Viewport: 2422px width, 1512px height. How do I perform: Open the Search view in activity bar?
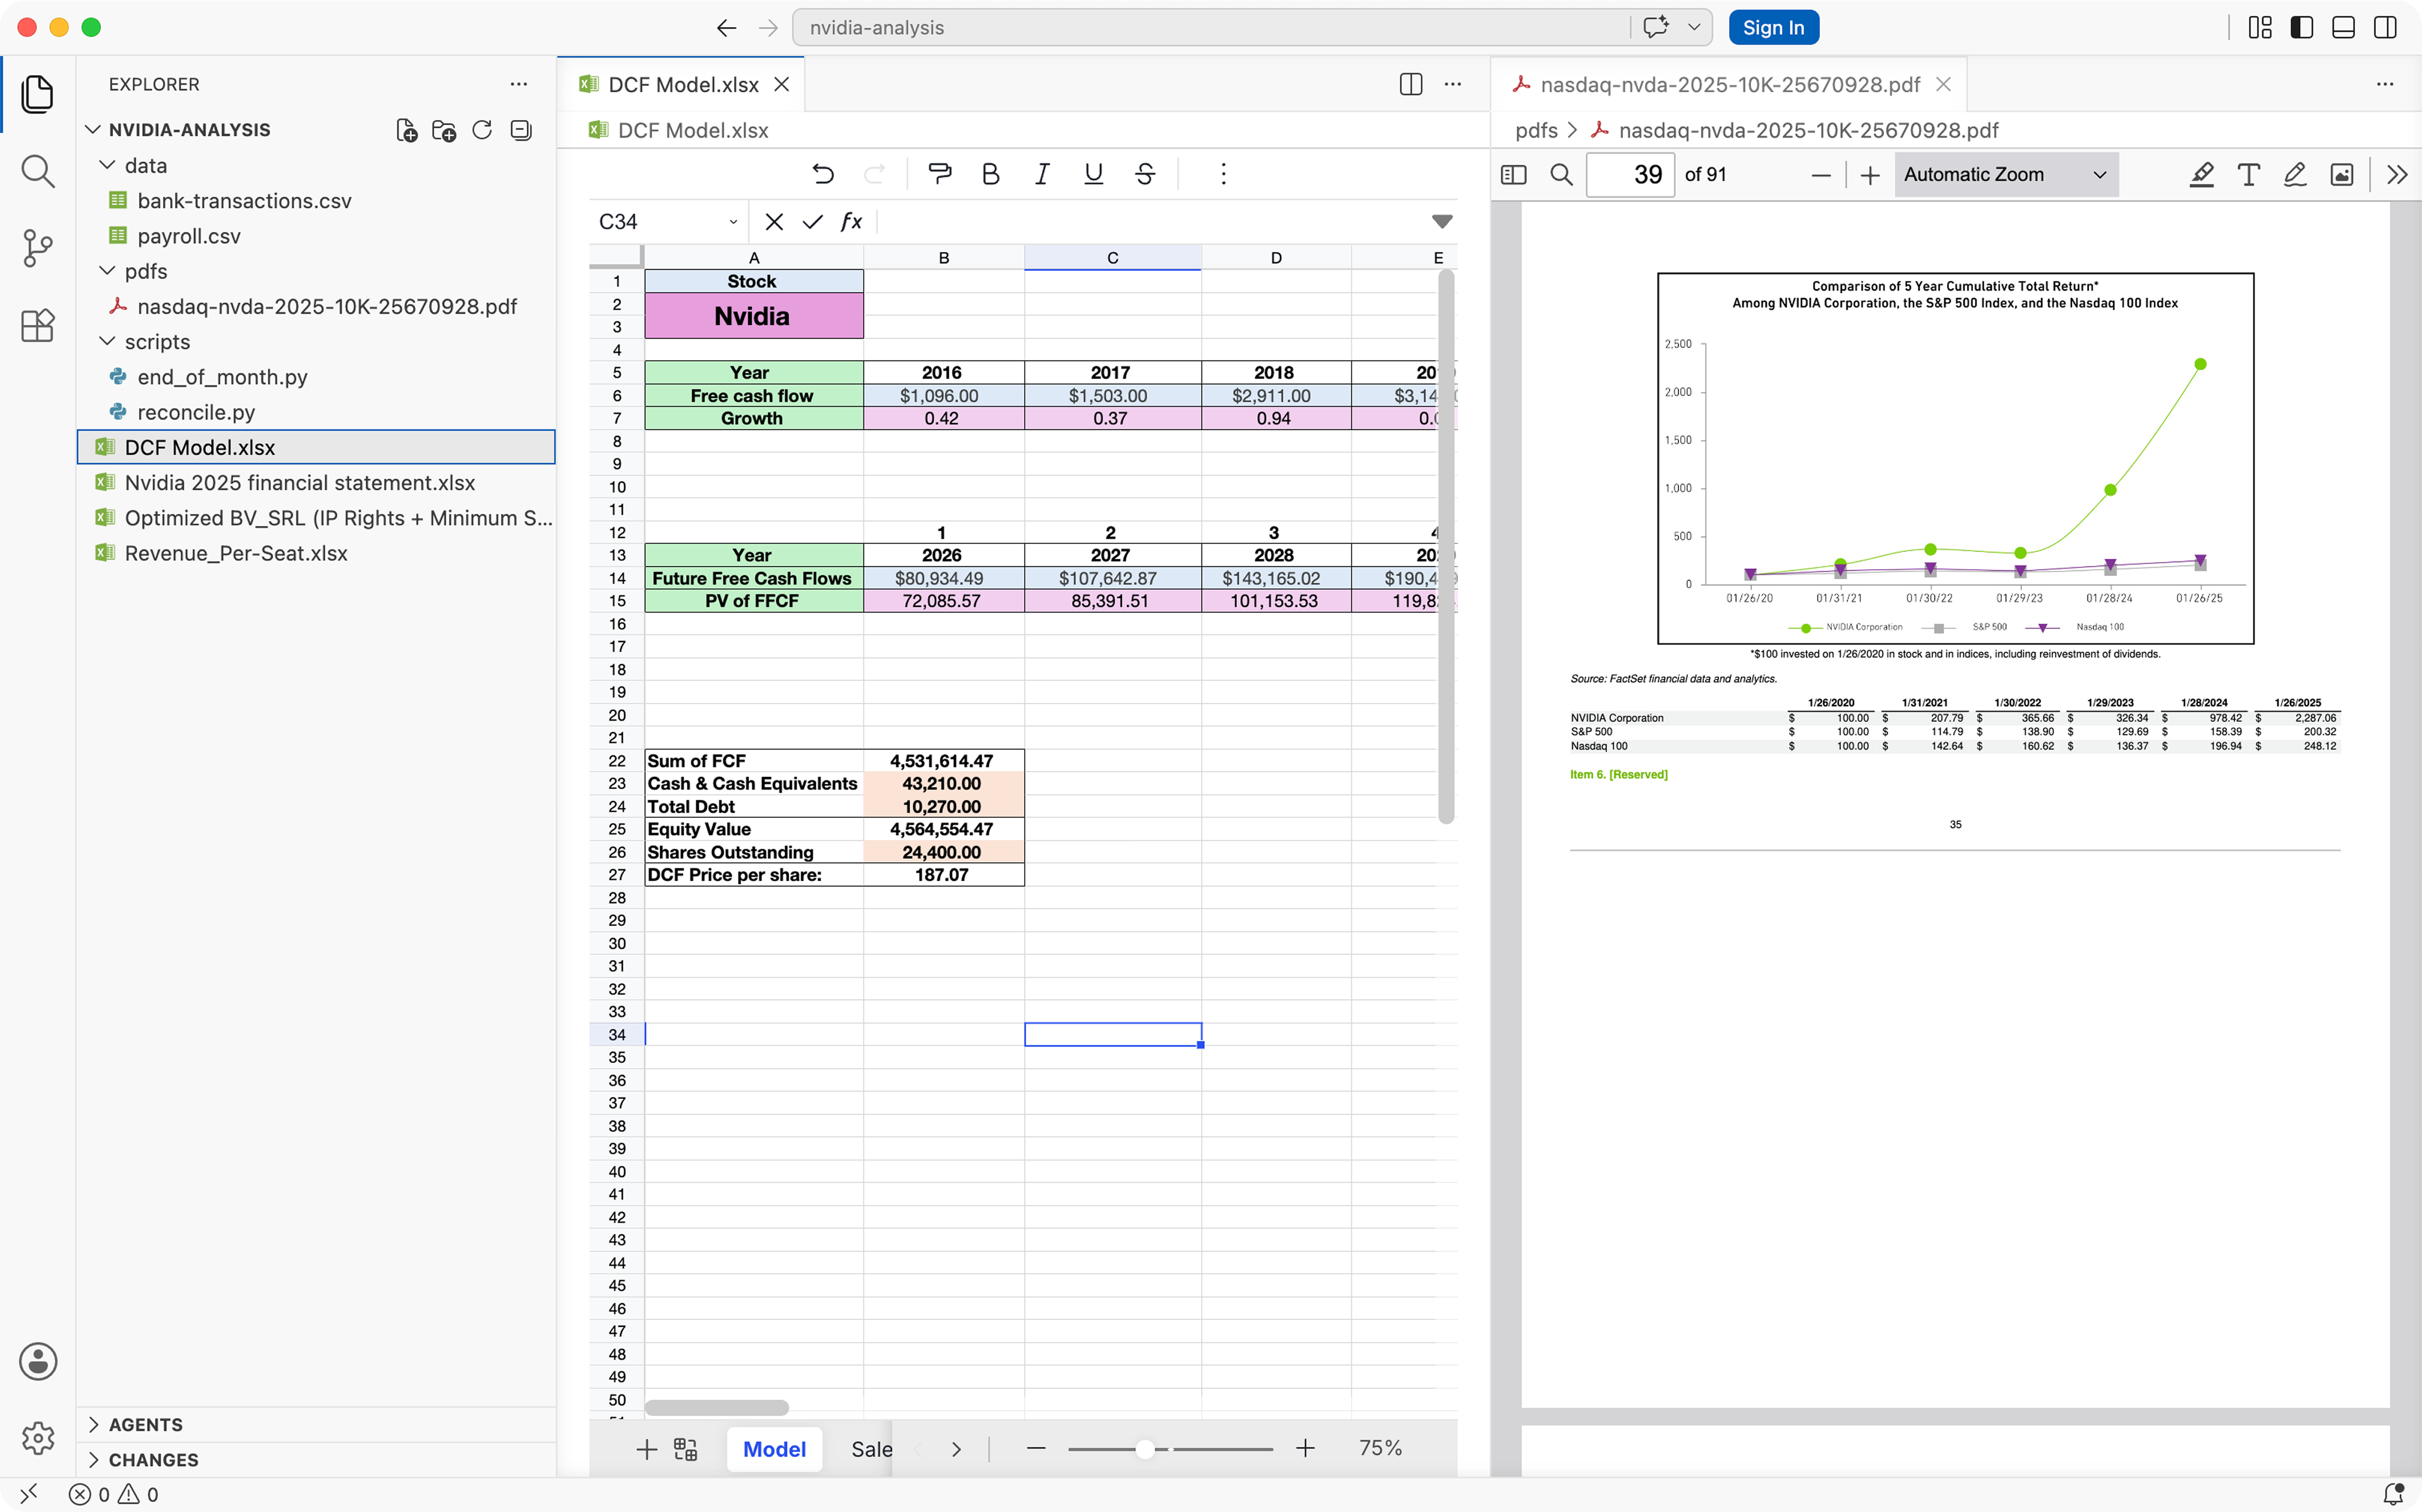coord(38,171)
